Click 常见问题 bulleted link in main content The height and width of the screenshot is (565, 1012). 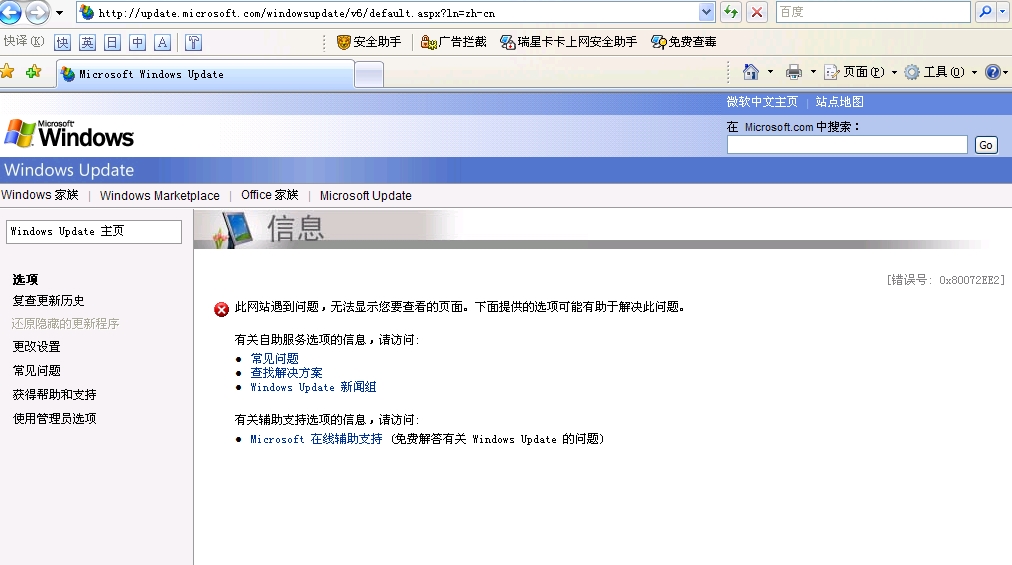tap(274, 358)
